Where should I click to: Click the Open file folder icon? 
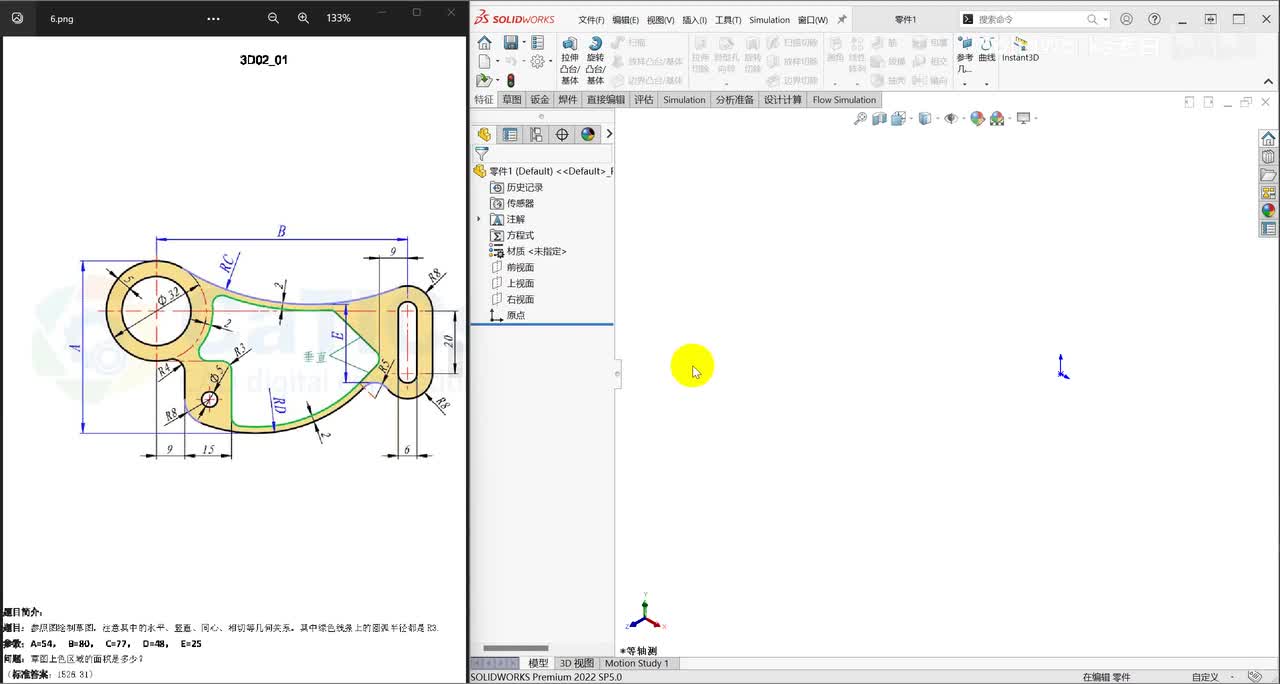[484, 80]
